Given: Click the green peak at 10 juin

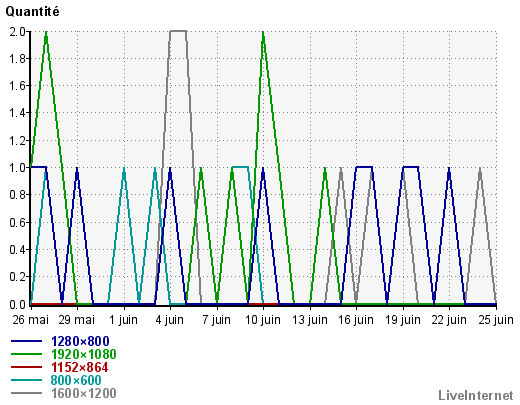Looking at the screenshot, I should (263, 33).
